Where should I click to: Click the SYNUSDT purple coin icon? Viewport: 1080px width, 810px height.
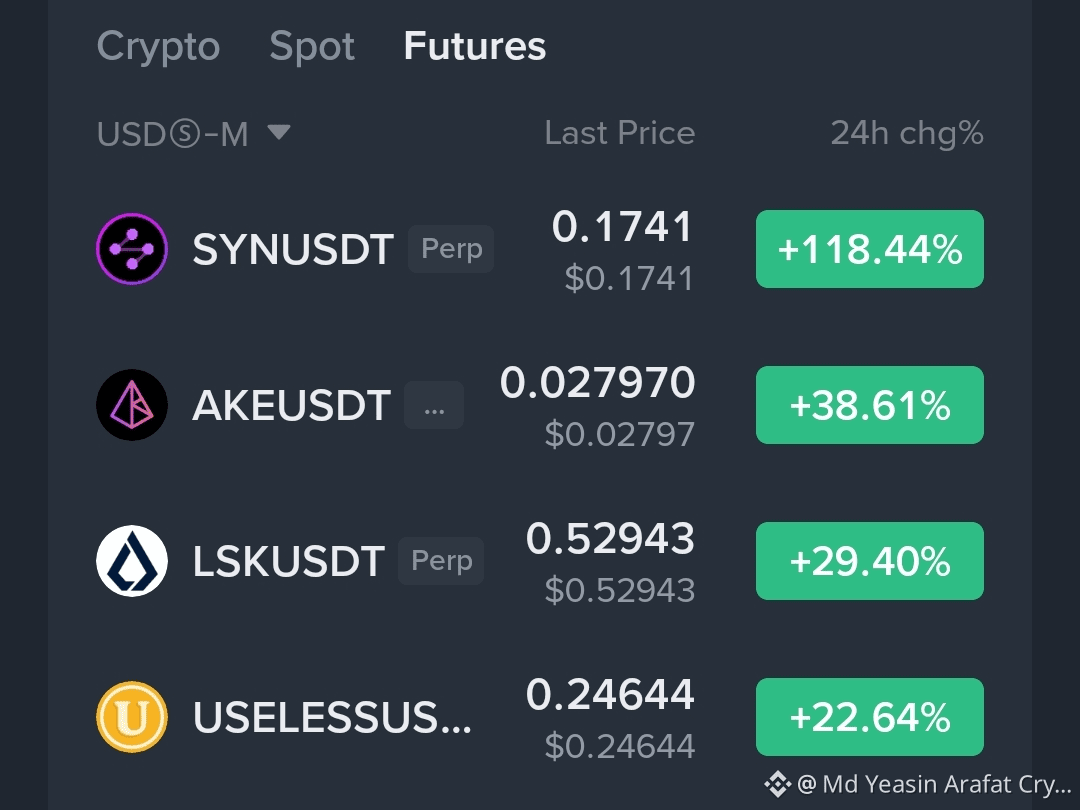click(x=132, y=249)
